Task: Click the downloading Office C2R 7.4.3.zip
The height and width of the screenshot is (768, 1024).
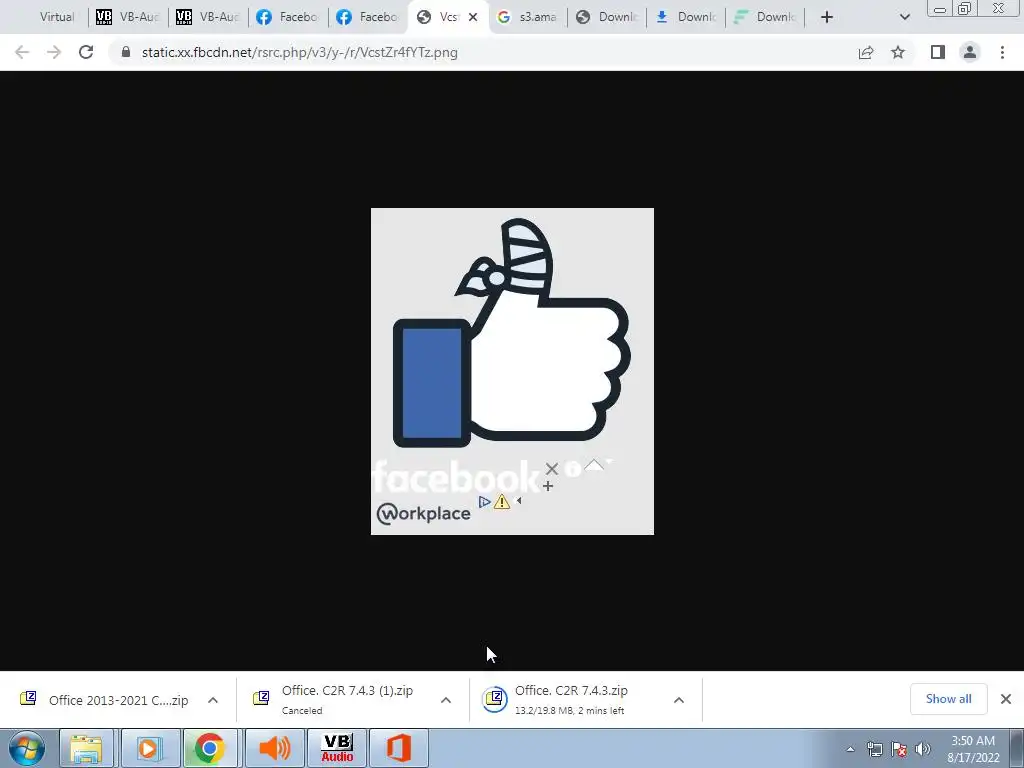Action: pyautogui.click(x=571, y=699)
